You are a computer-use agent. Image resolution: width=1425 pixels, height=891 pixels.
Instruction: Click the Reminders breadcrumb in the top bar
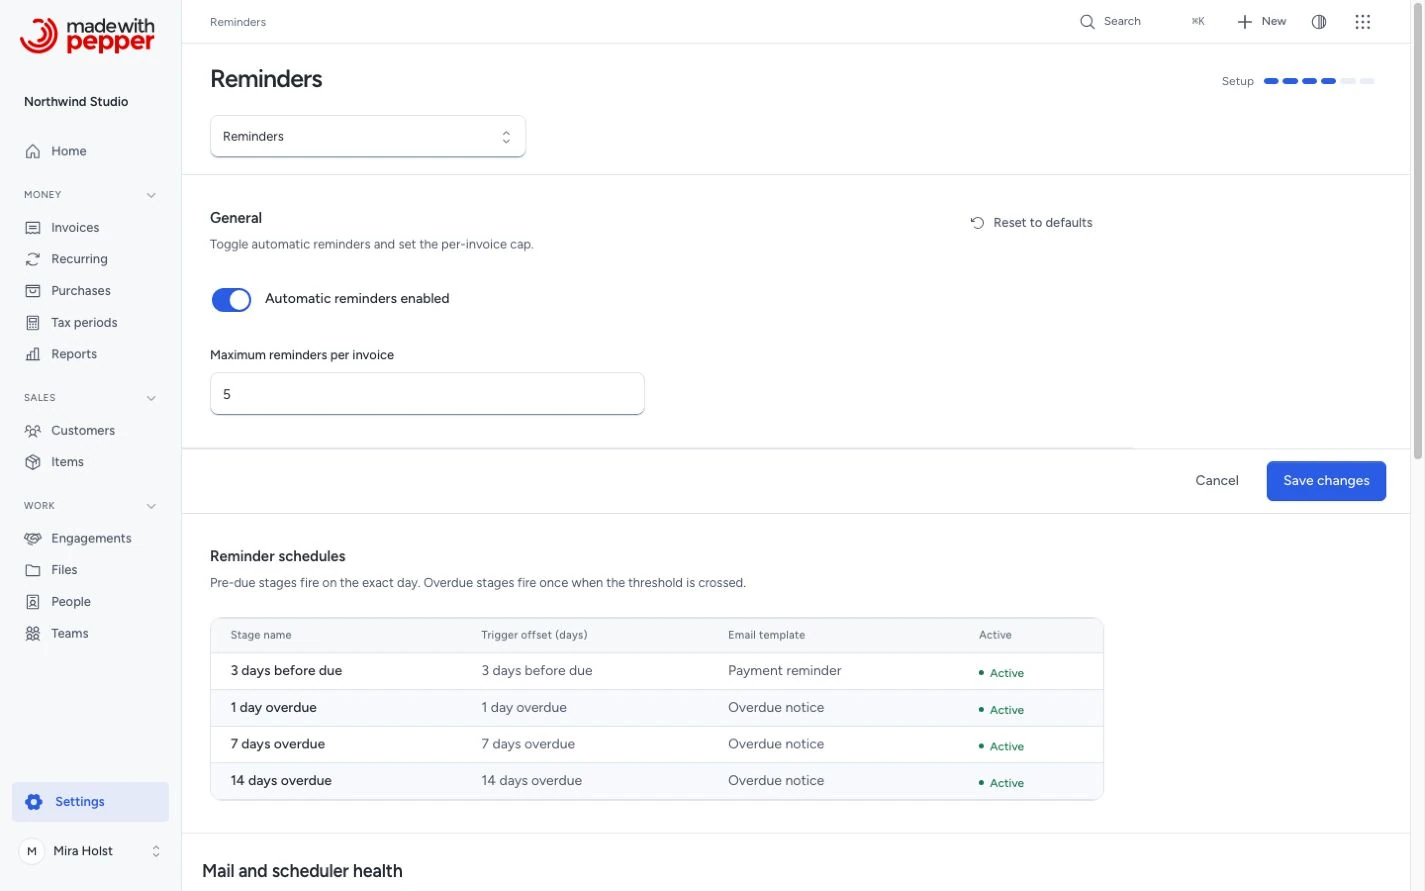[238, 22]
